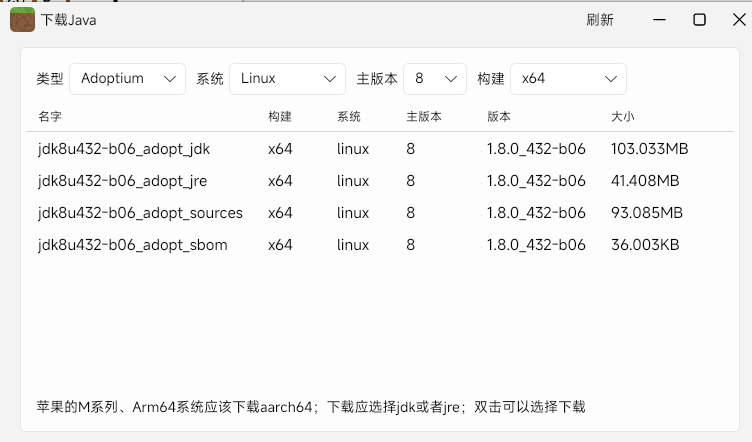Click the 刷新 refresh button
The height and width of the screenshot is (442, 752).
point(600,20)
